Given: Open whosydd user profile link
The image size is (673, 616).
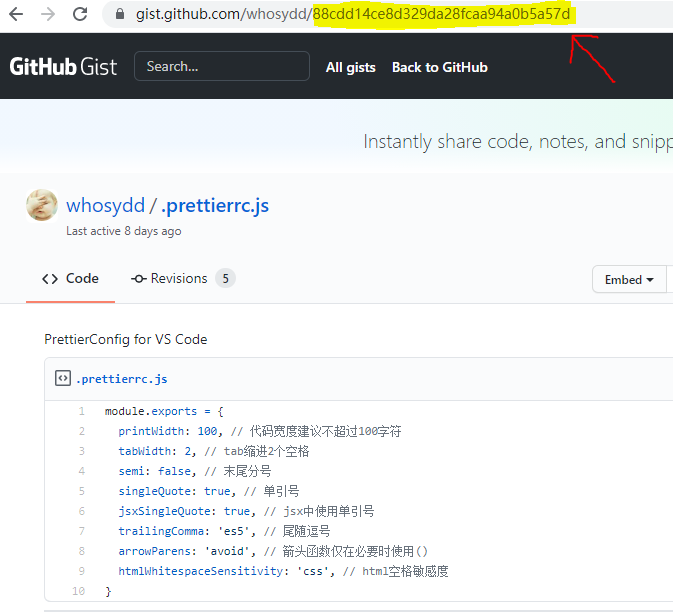Looking at the screenshot, I should (x=105, y=205).
